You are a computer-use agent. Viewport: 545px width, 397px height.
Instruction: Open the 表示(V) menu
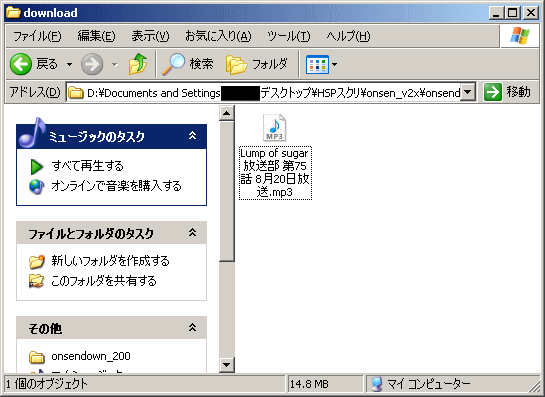point(150,36)
